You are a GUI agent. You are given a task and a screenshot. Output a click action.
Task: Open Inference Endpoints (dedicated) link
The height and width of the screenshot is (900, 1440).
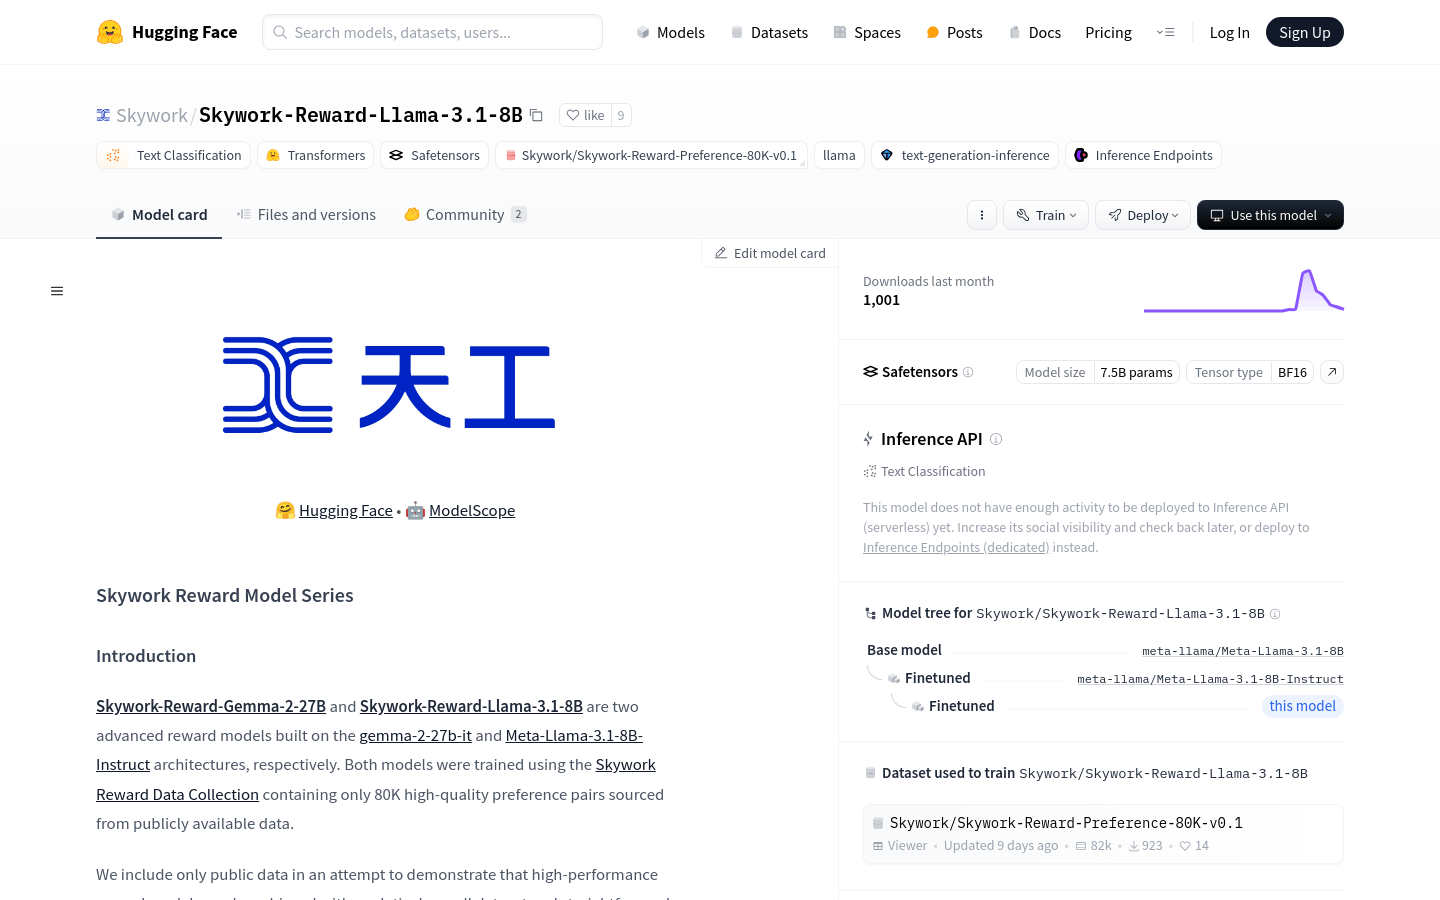coord(956,547)
